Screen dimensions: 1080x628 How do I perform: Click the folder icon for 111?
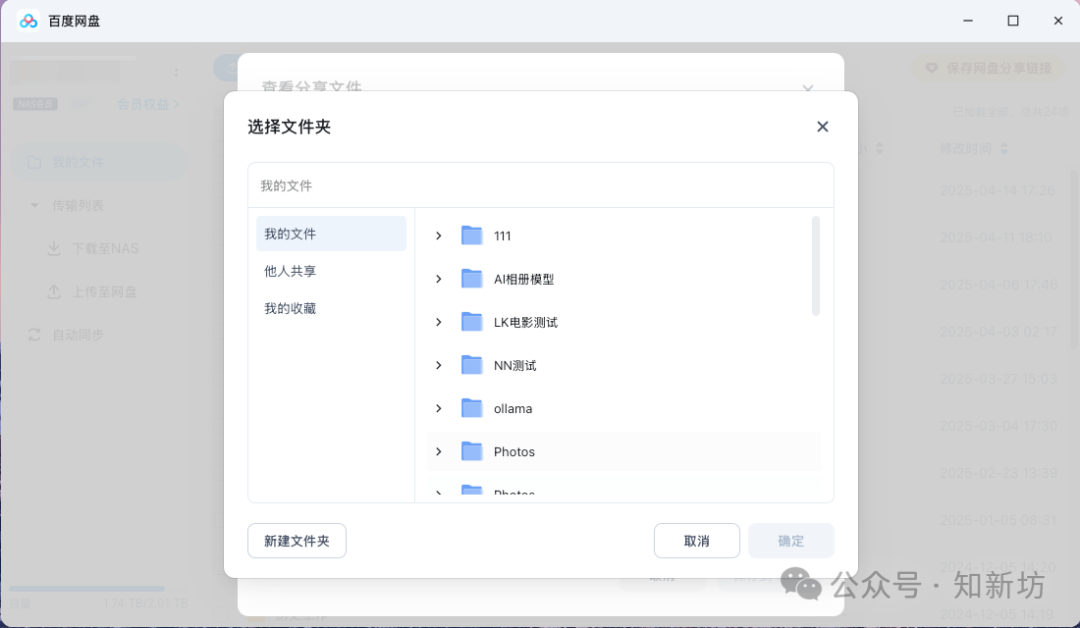click(x=471, y=235)
